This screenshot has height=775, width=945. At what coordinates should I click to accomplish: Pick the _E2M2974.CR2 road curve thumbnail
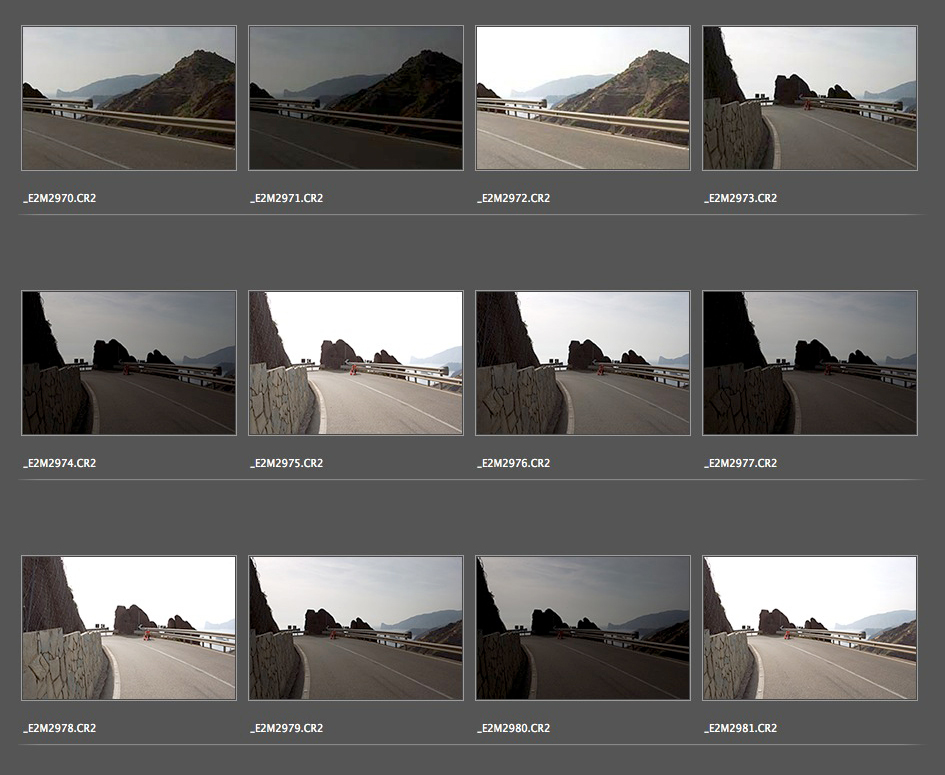pyautogui.click(x=128, y=363)
